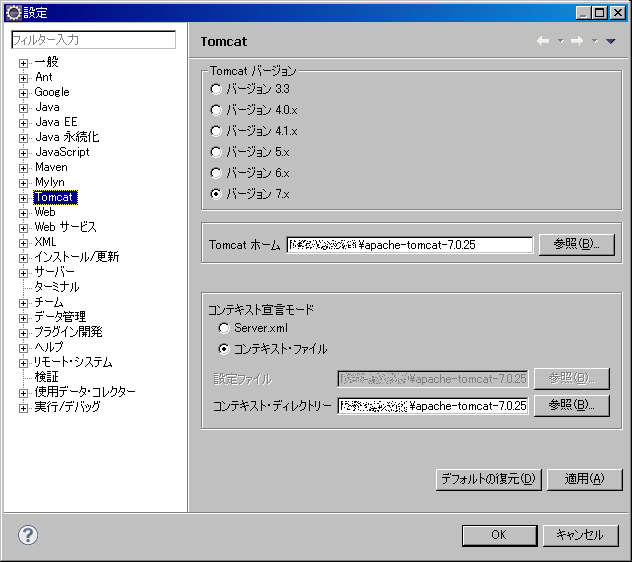Expand the XML tree node
632x562 pixels.
click(23, 243)
